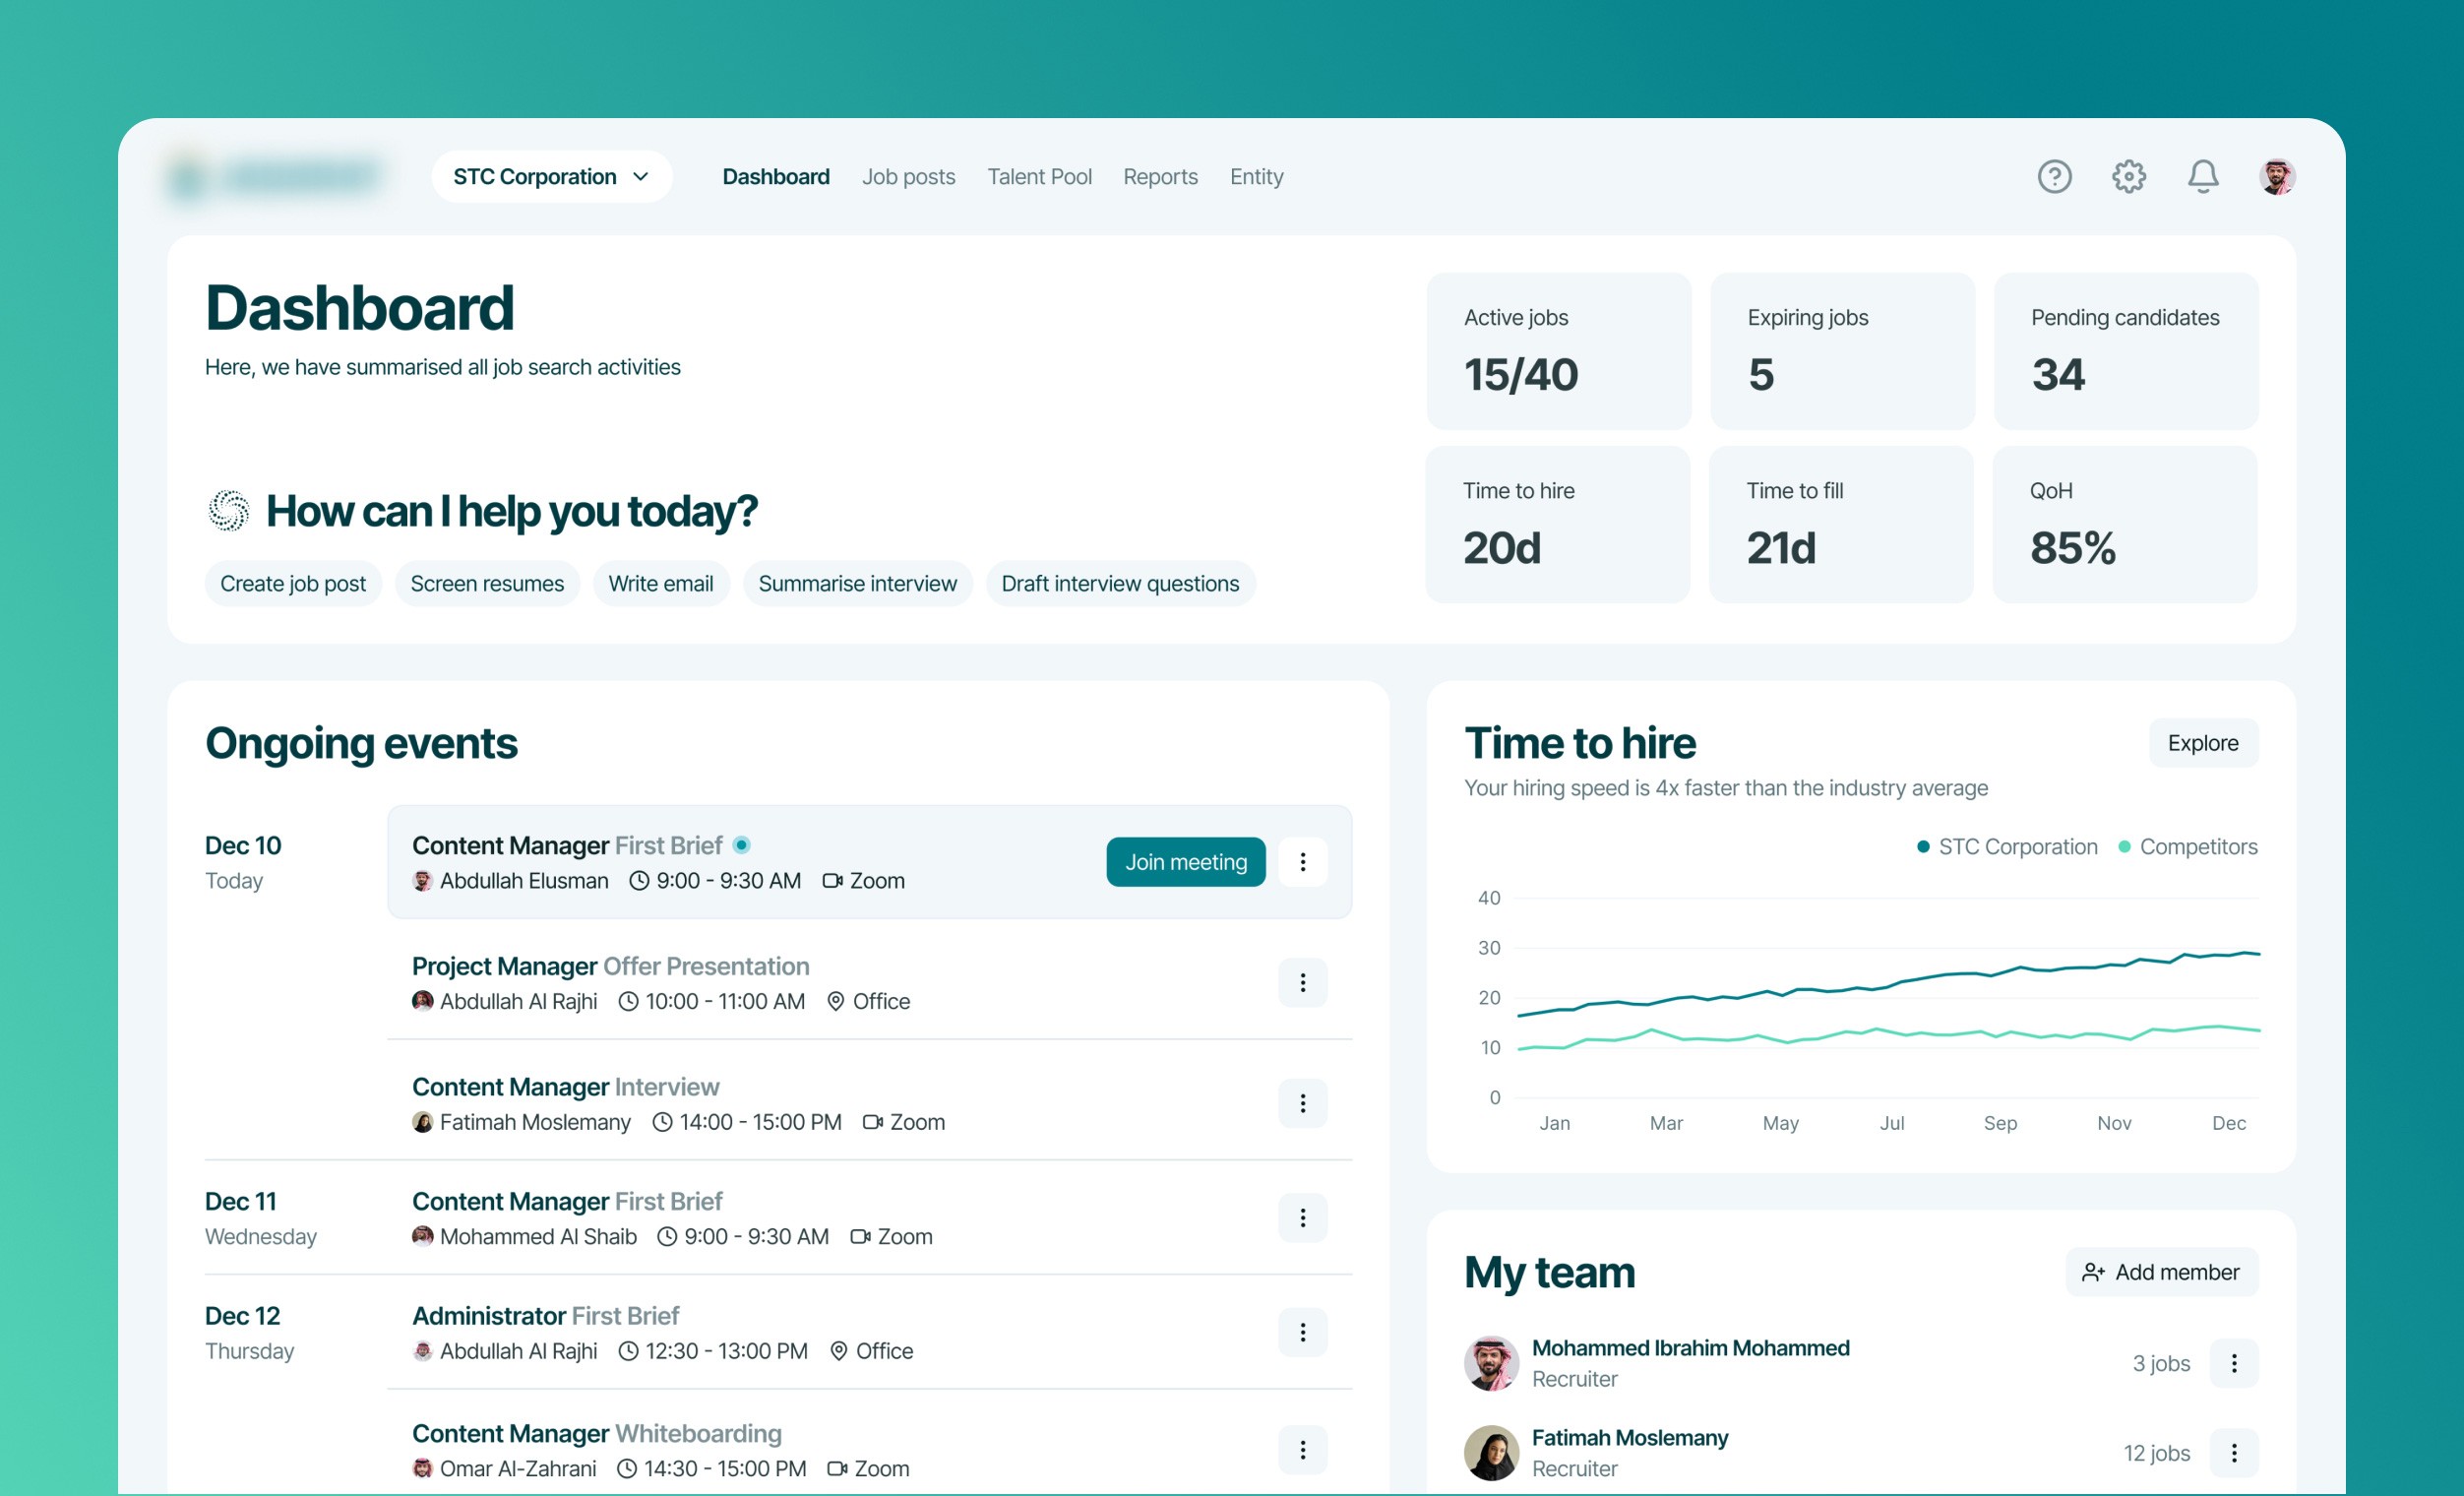Open options for Content Manager Whiteboarding event

(1302, 1450)
